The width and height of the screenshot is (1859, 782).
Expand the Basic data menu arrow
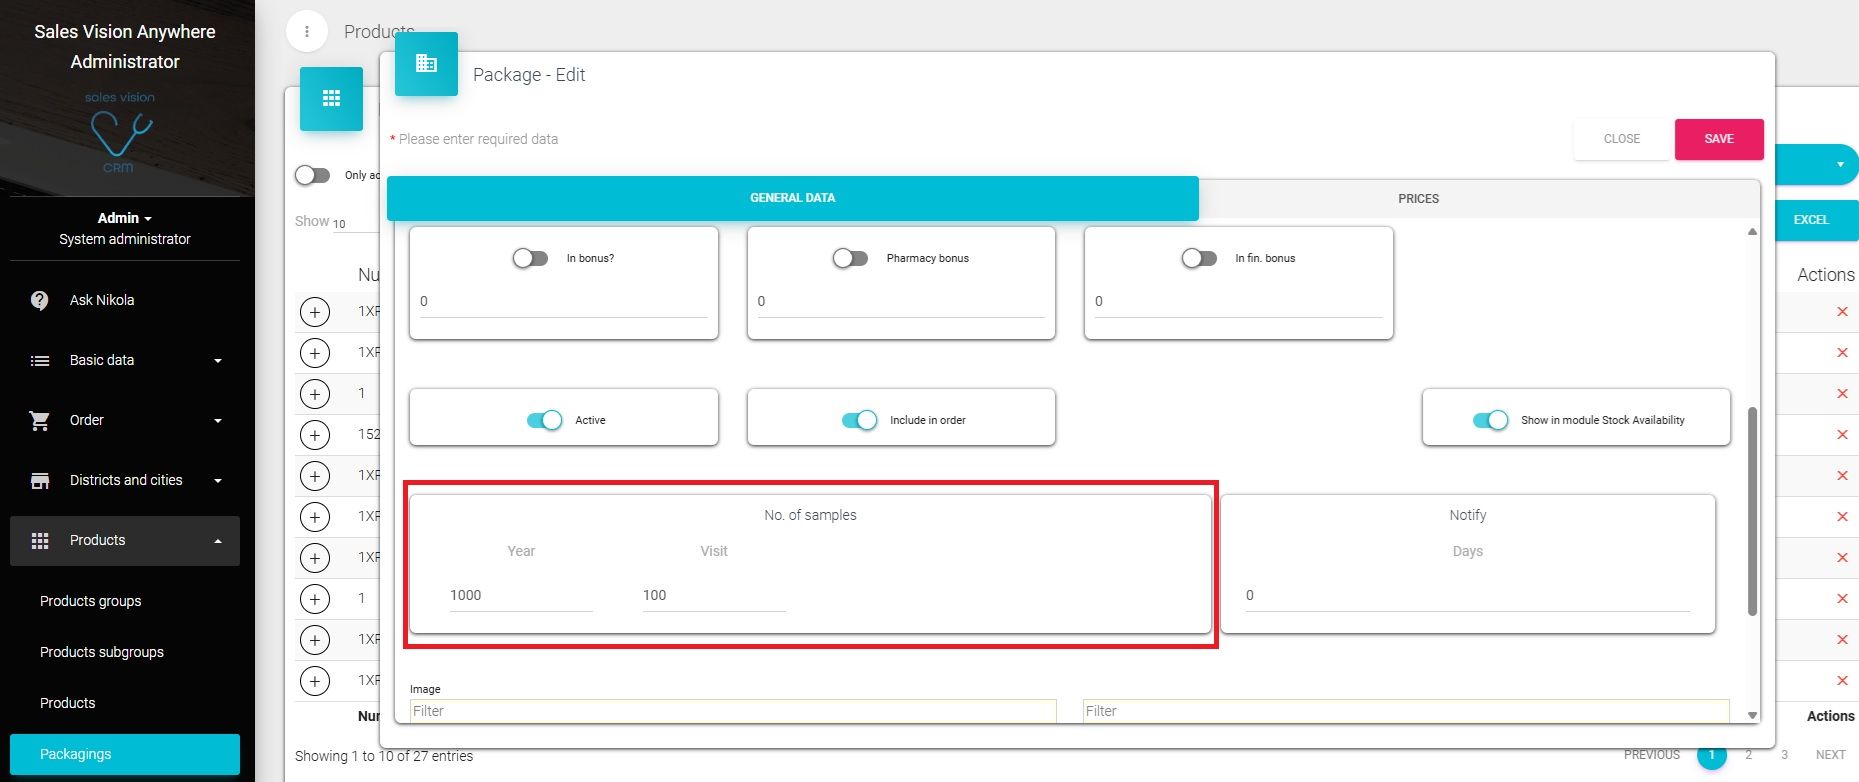(x=218, y=361)
